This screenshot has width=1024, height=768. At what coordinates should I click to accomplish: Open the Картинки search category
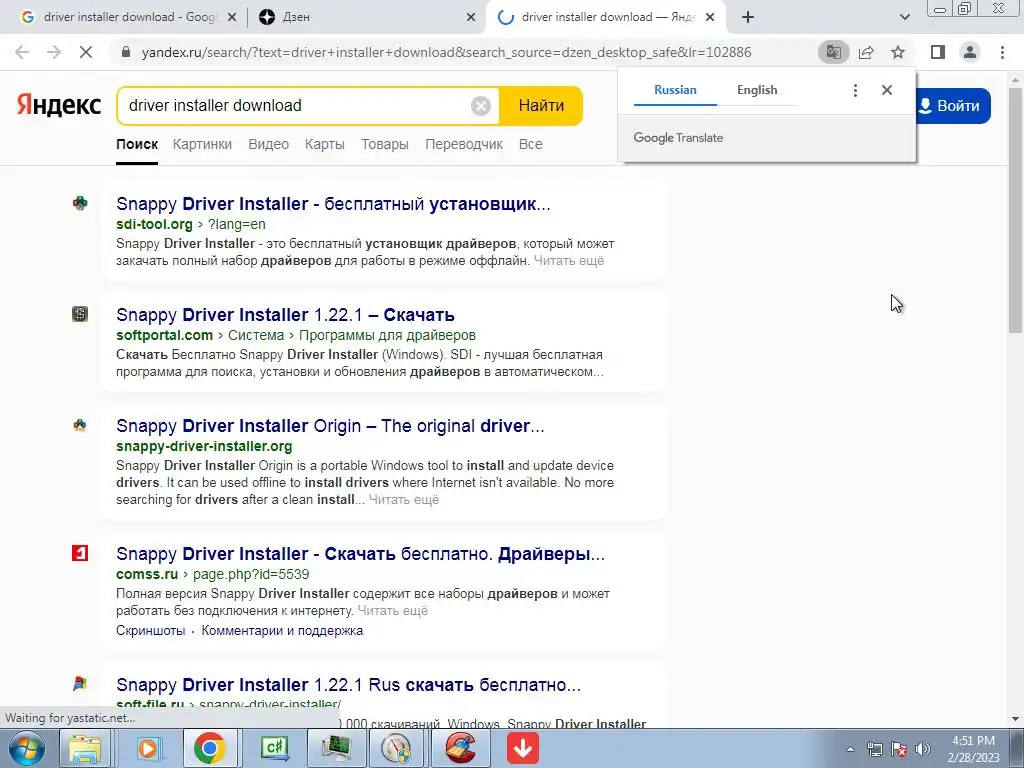point(202,144)
